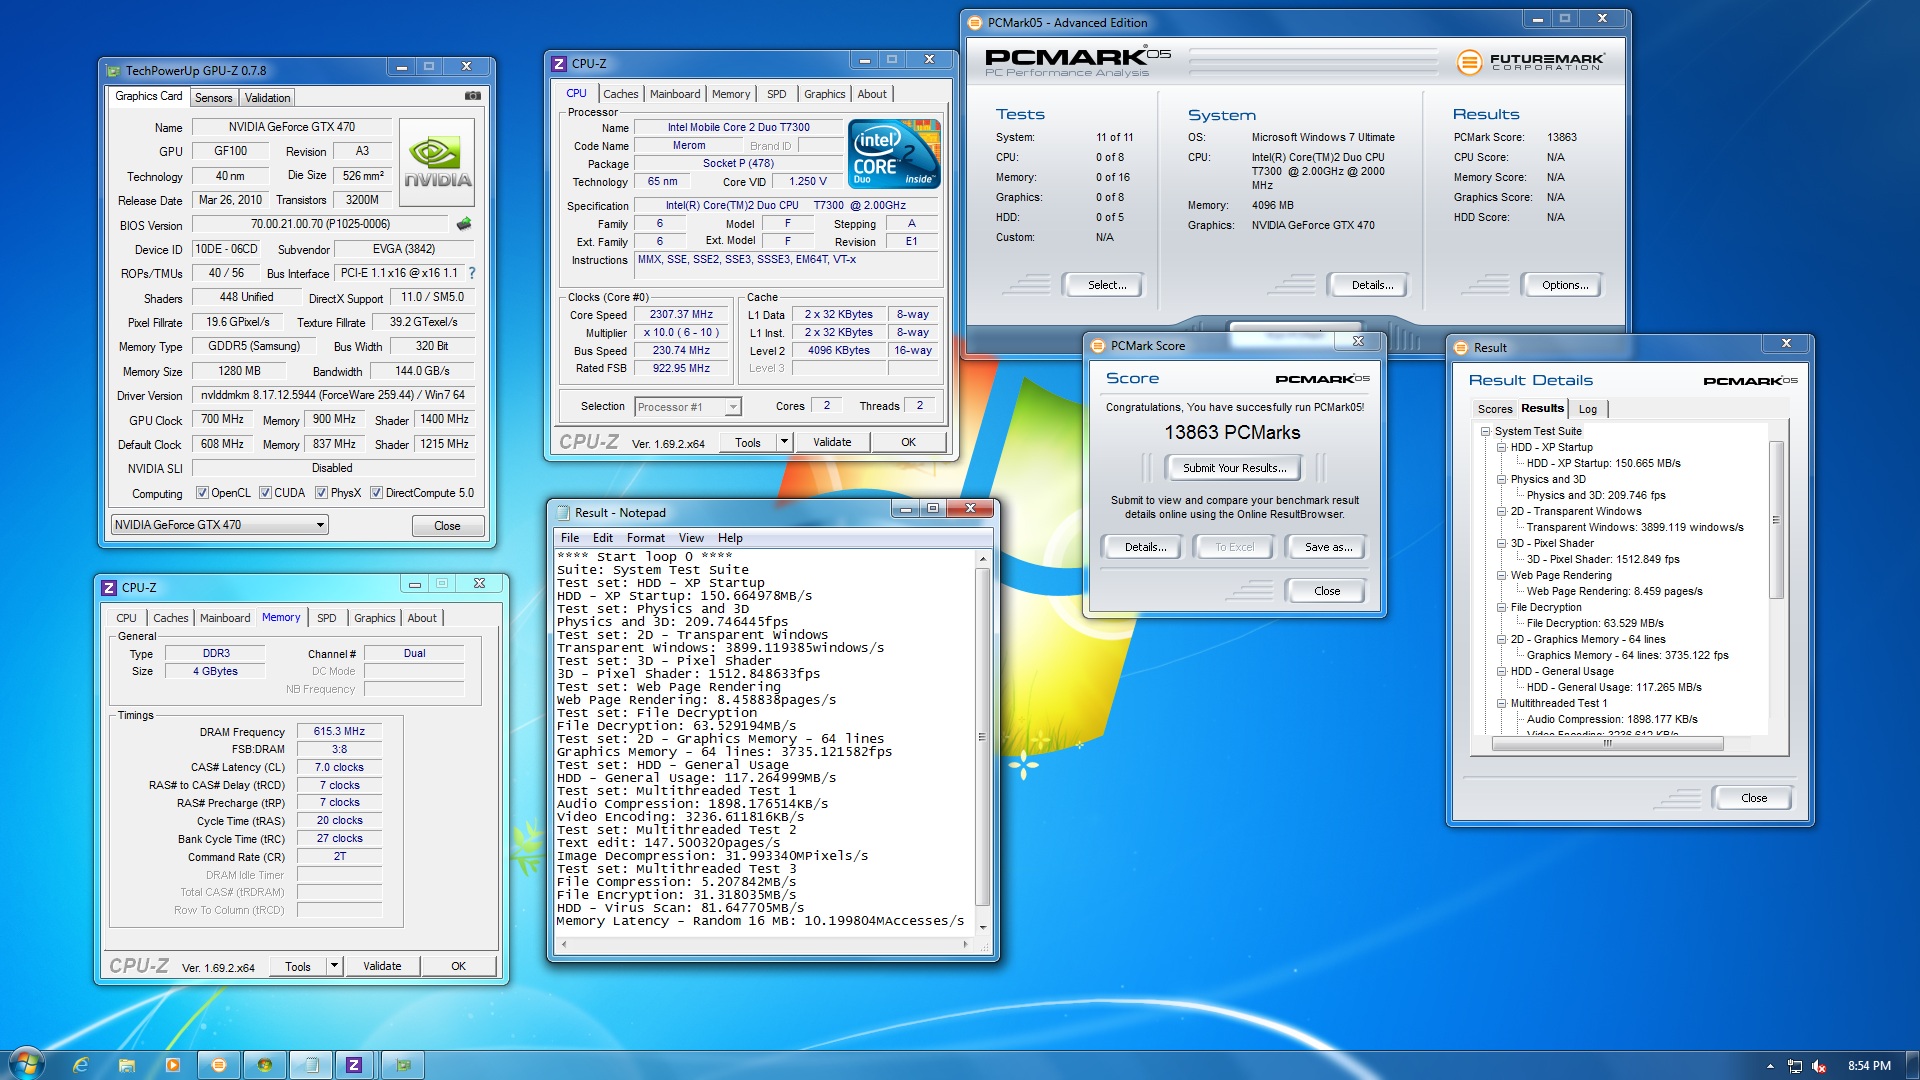Open the Mainboard tab in Memory CPU-Z window
The width and height of the screenshot is (1920, 1080).
pos(225,618)
